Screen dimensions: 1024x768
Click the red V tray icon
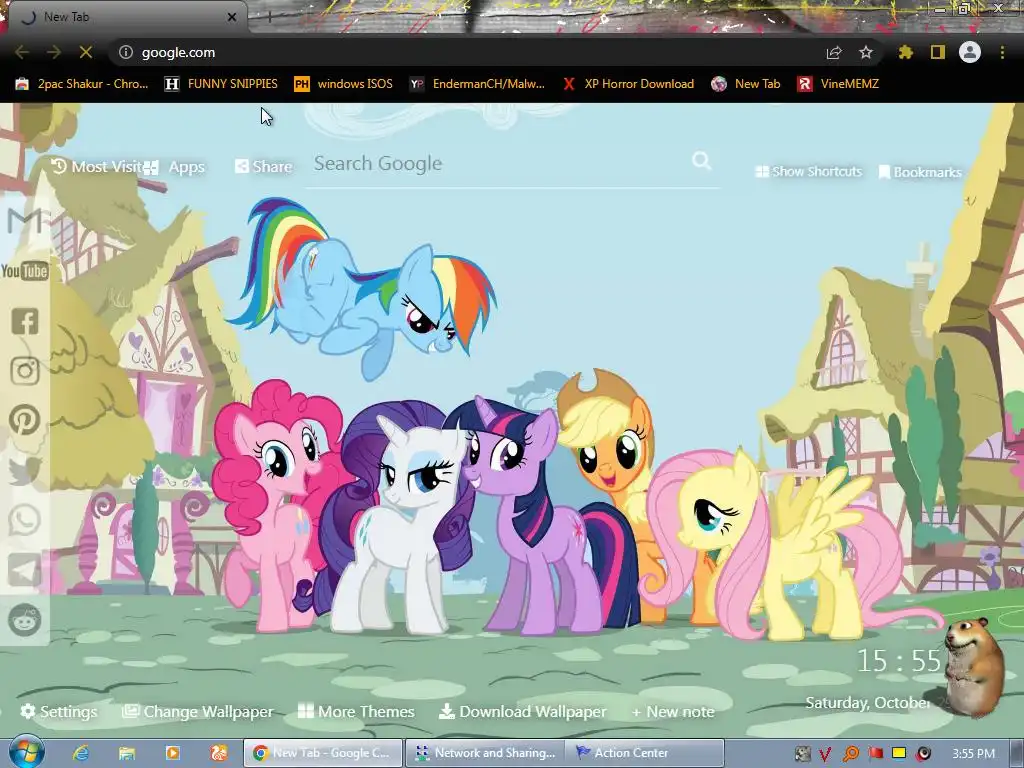825,754
